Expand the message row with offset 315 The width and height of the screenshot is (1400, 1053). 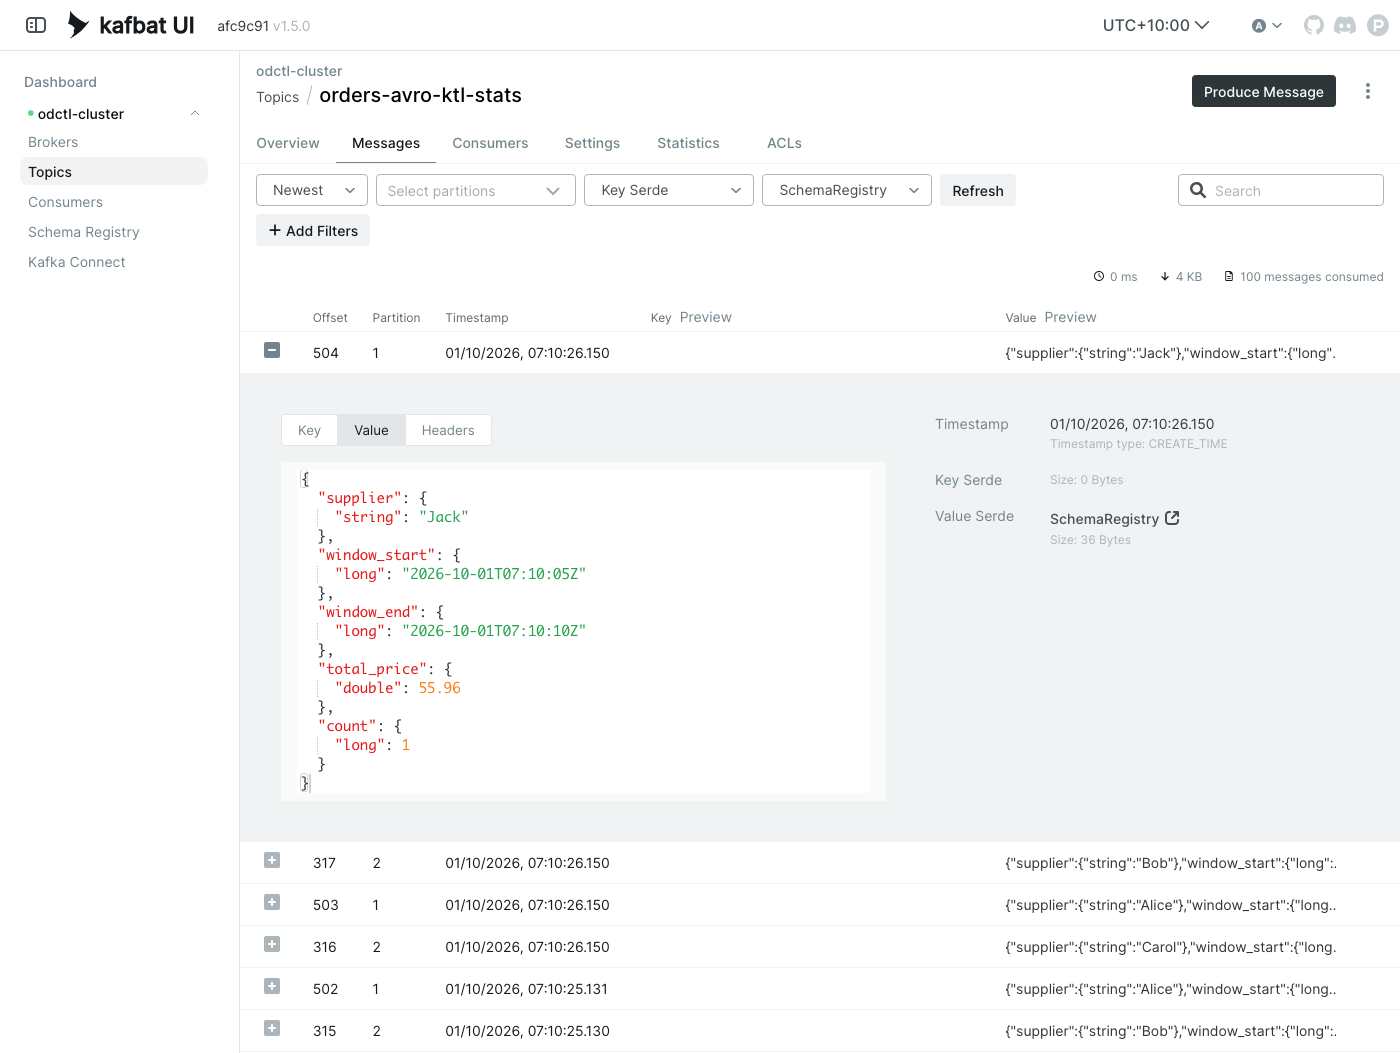point(272,1028)
